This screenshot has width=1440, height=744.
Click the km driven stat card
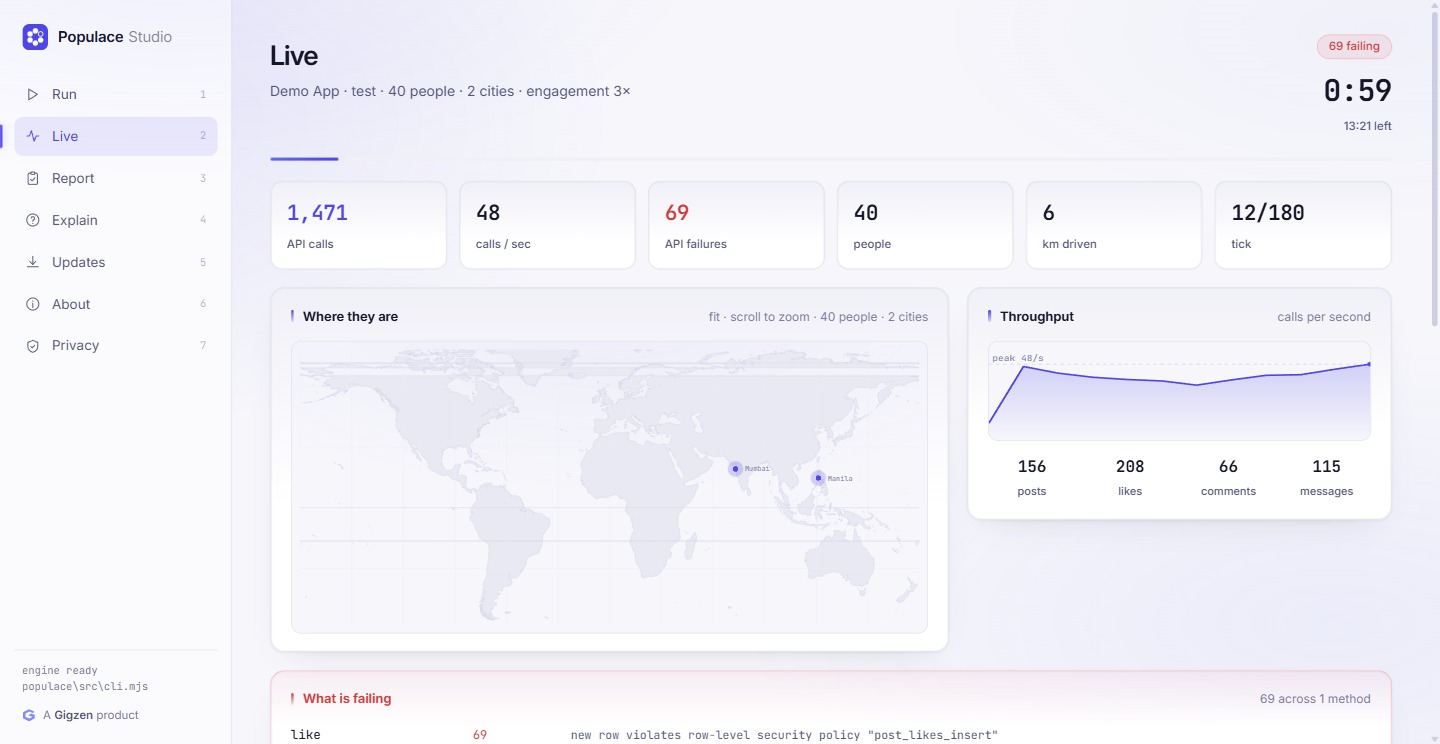tap(1114, 225)
